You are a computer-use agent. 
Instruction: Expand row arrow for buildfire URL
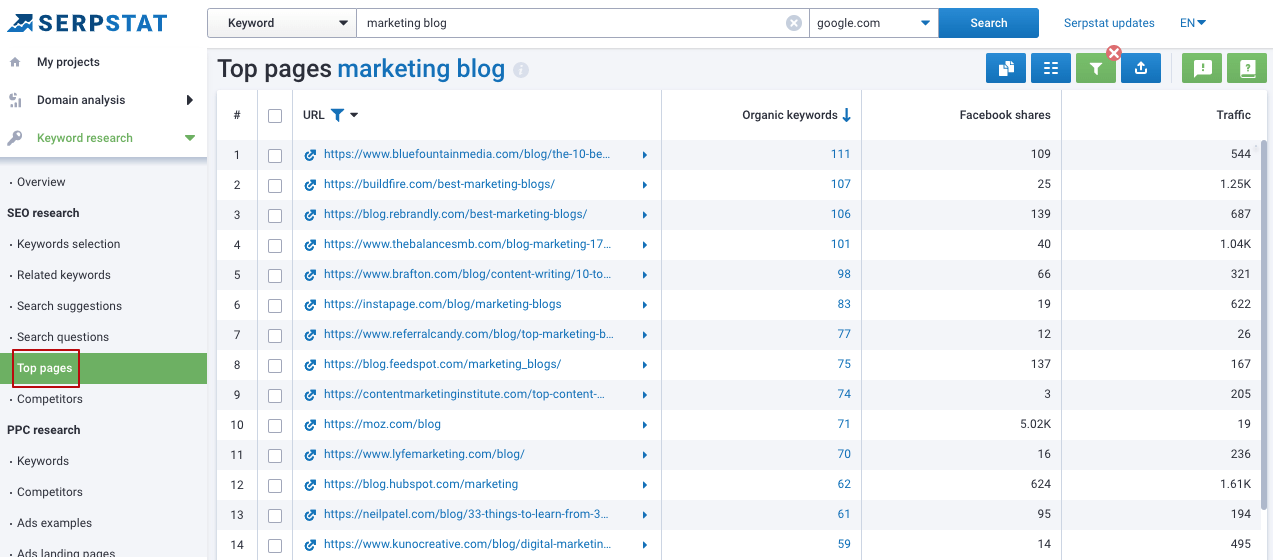(x=645, y=185)
